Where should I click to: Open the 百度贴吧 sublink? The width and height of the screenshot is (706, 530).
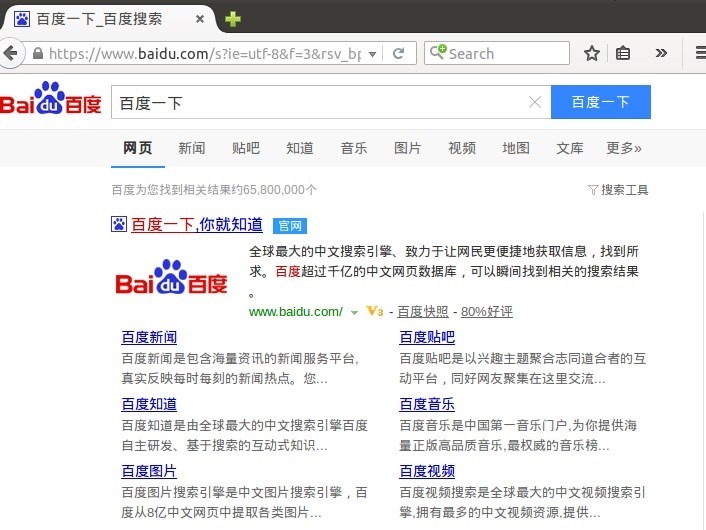[427, 337]
